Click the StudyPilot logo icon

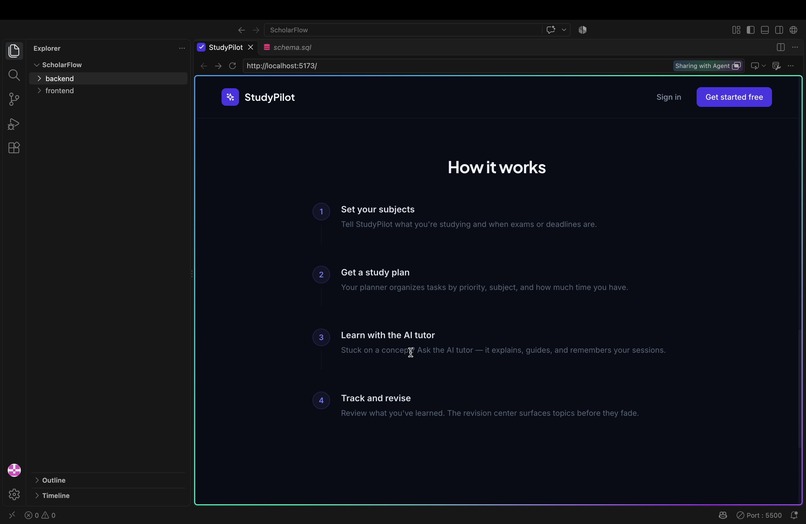(x=230, y=97)
